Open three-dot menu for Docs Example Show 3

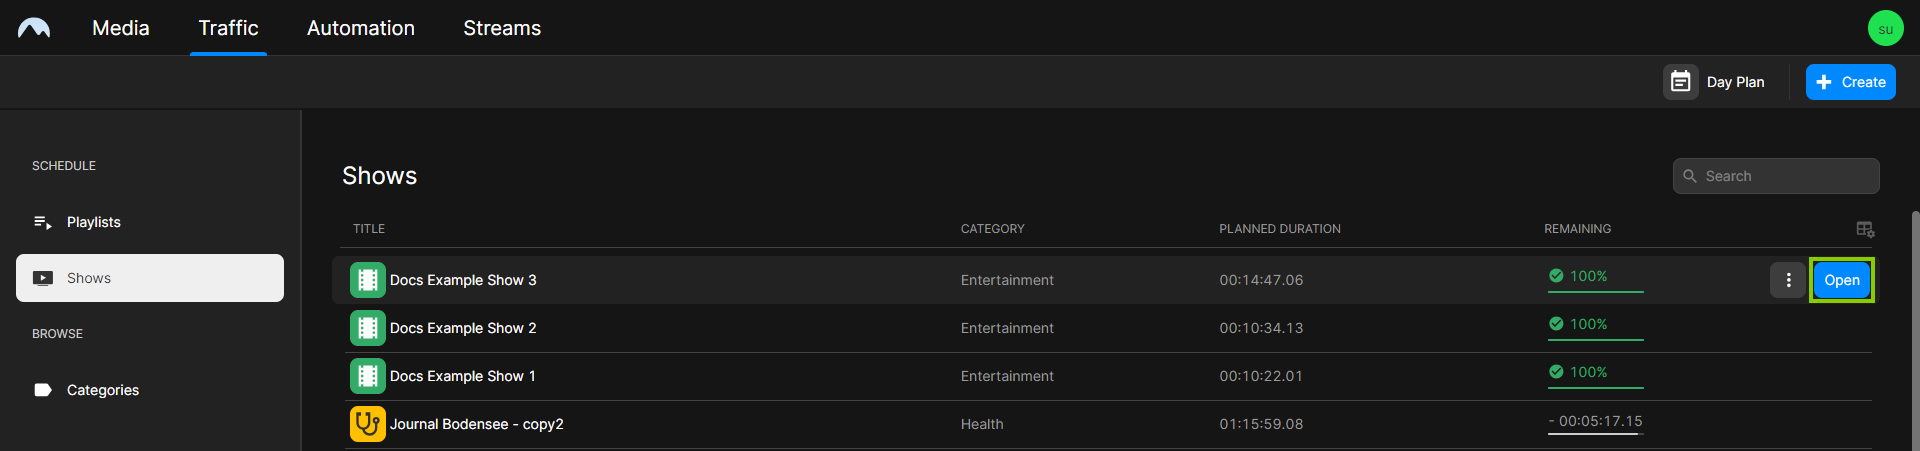(1788, 280)
